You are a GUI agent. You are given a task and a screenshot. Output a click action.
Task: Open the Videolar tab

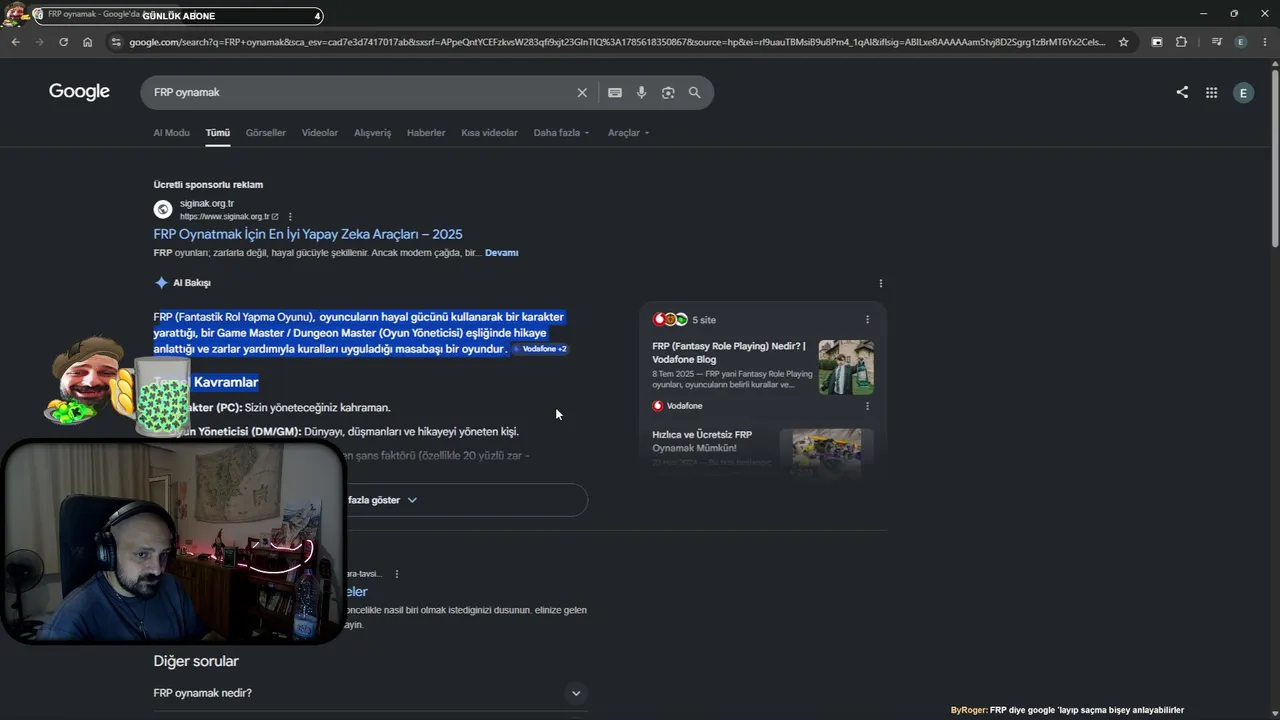320,133
